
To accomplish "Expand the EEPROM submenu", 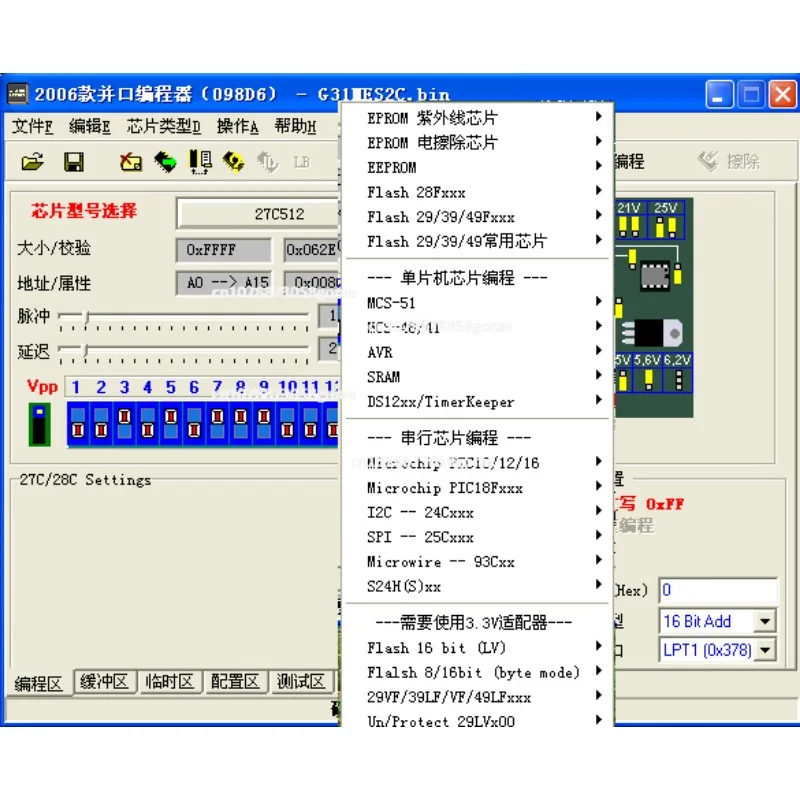I will click(x=478, y=167).
